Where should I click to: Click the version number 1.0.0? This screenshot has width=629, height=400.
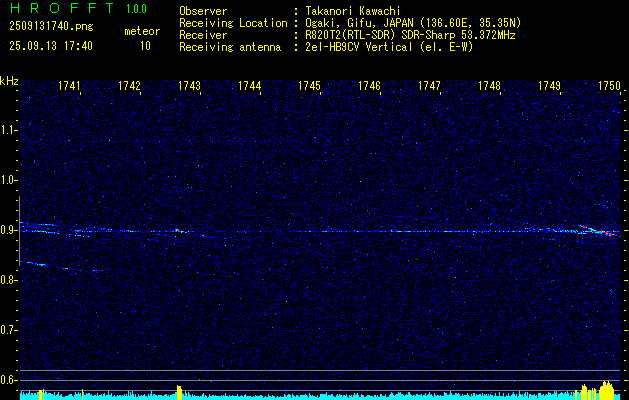[x=136, y=8]
